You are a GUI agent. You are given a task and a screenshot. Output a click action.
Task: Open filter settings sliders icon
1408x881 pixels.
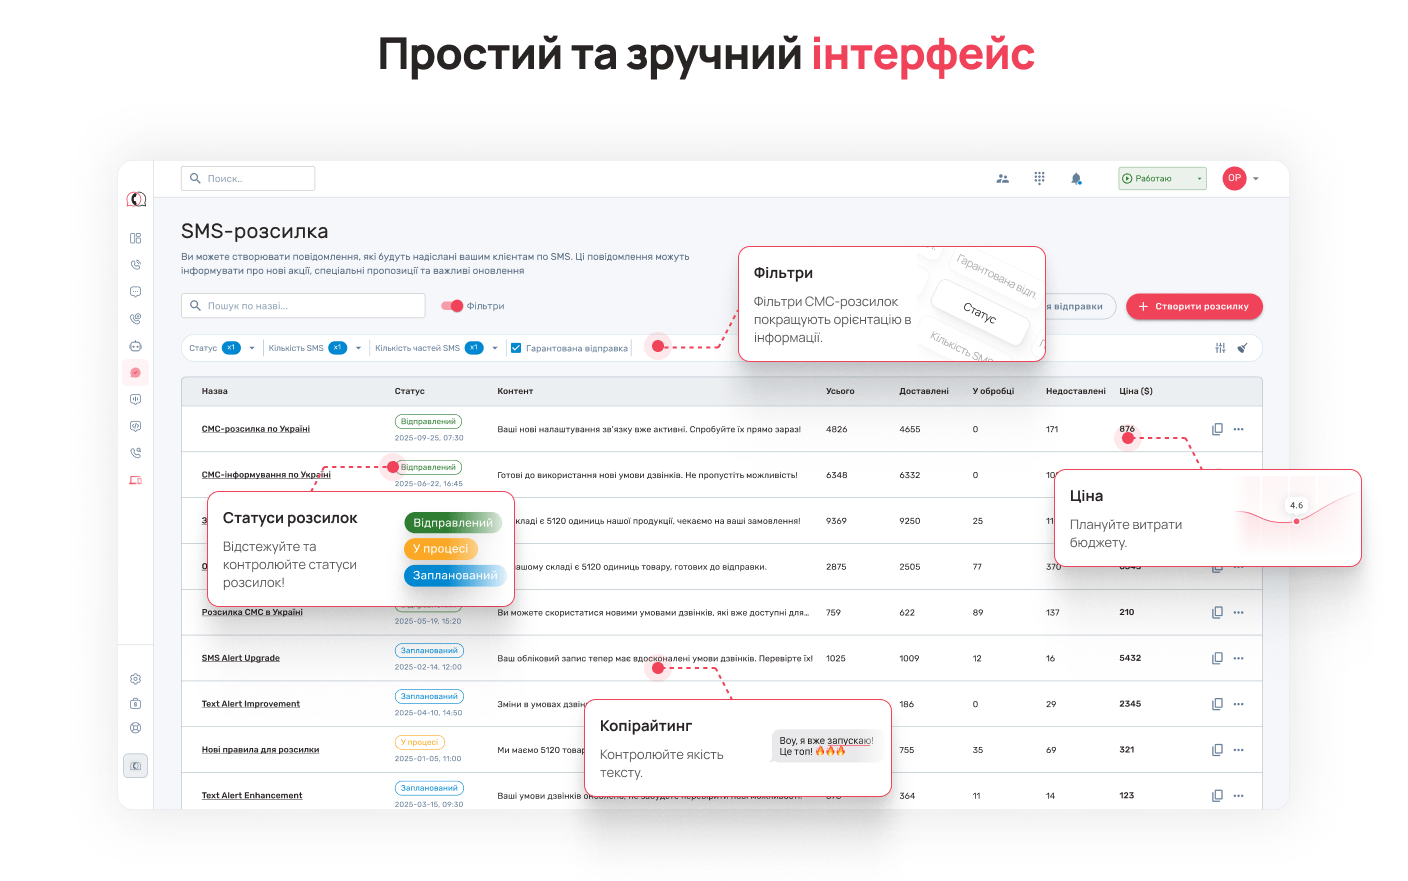pos(1220,348)
